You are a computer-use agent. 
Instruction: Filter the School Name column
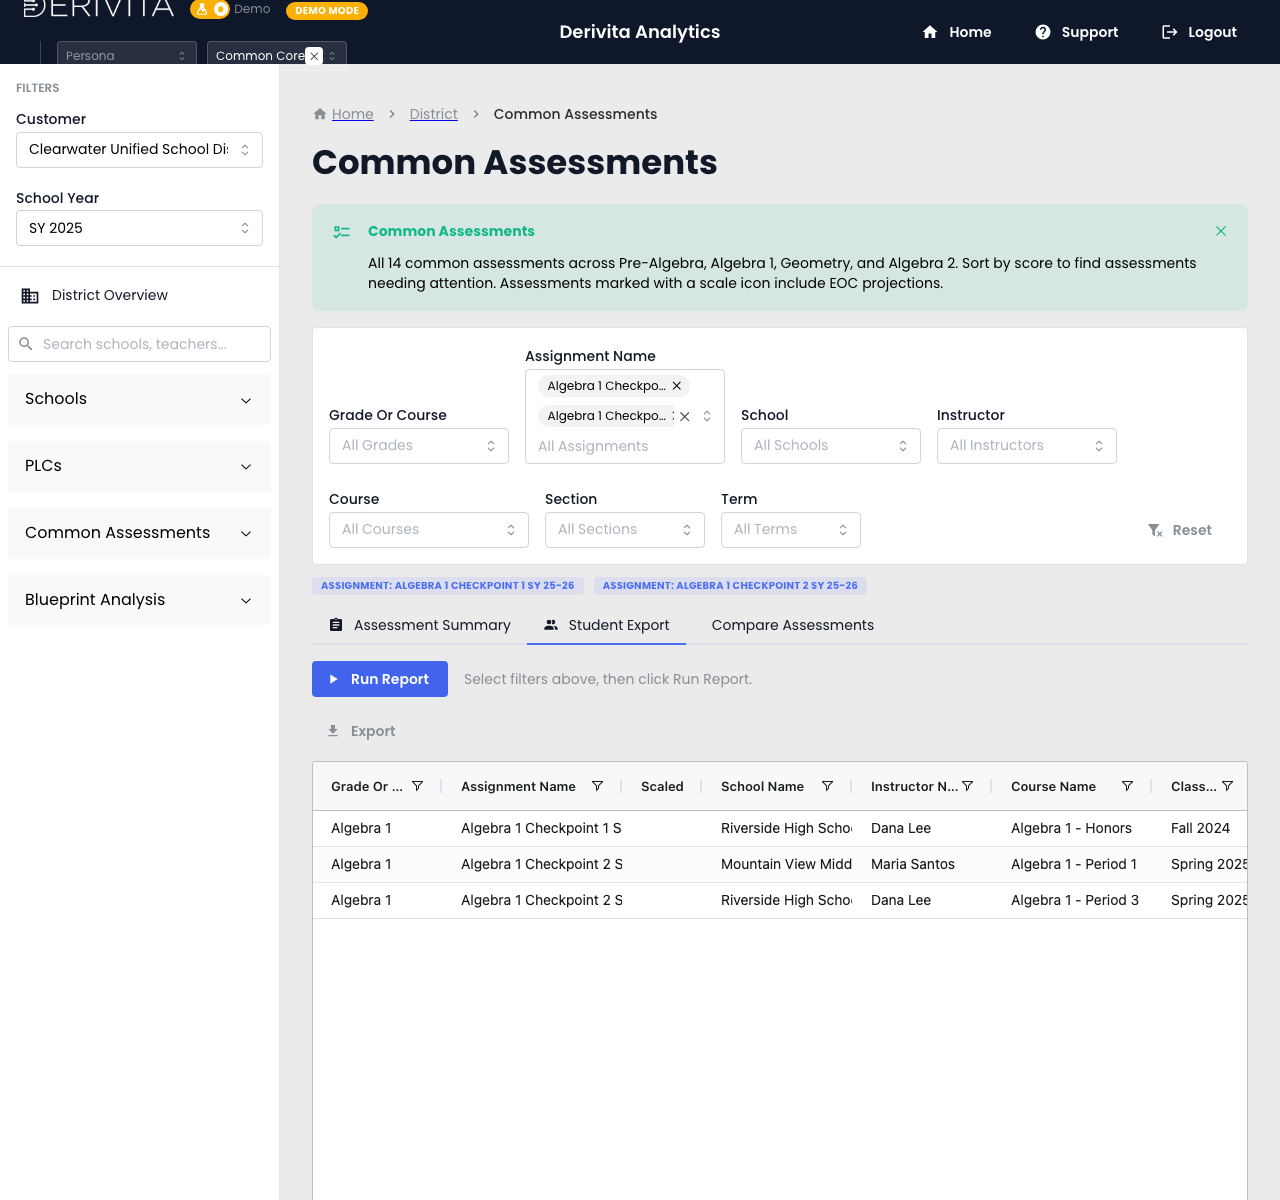828,786
